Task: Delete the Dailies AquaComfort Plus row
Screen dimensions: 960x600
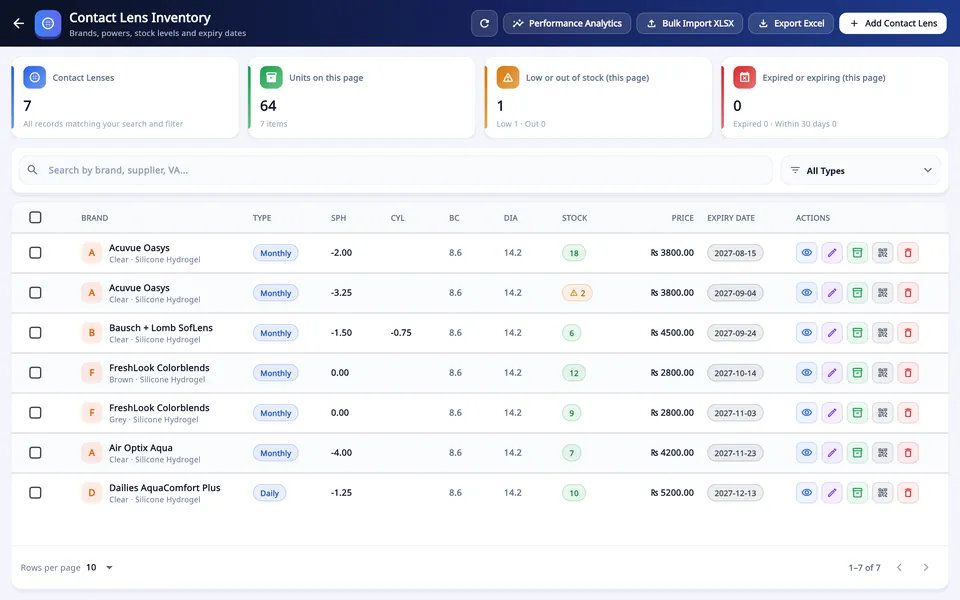Action: point(908,493)
